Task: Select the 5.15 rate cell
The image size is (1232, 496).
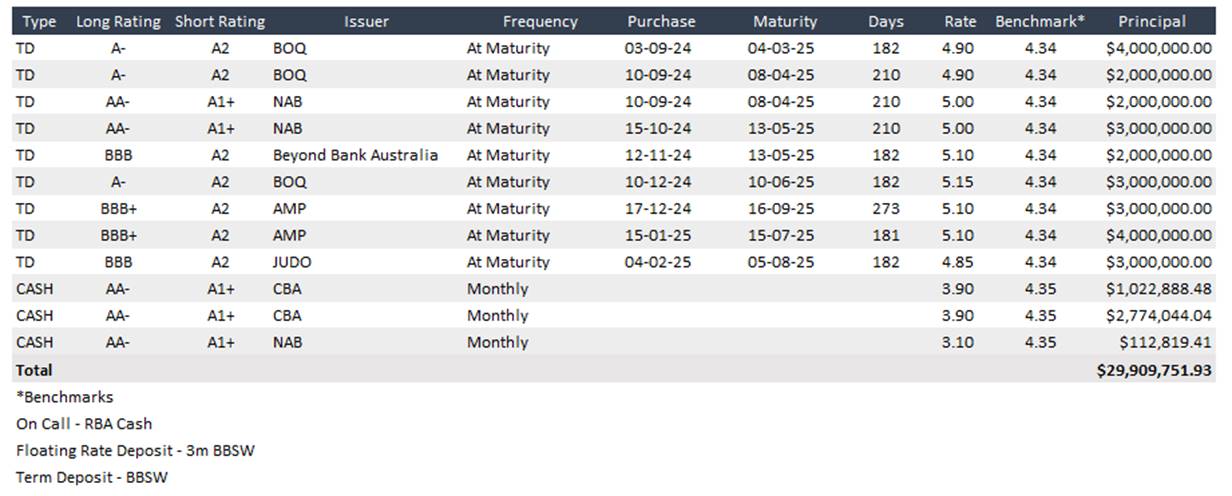Action: pyautogui.click(x=960, y=182)
